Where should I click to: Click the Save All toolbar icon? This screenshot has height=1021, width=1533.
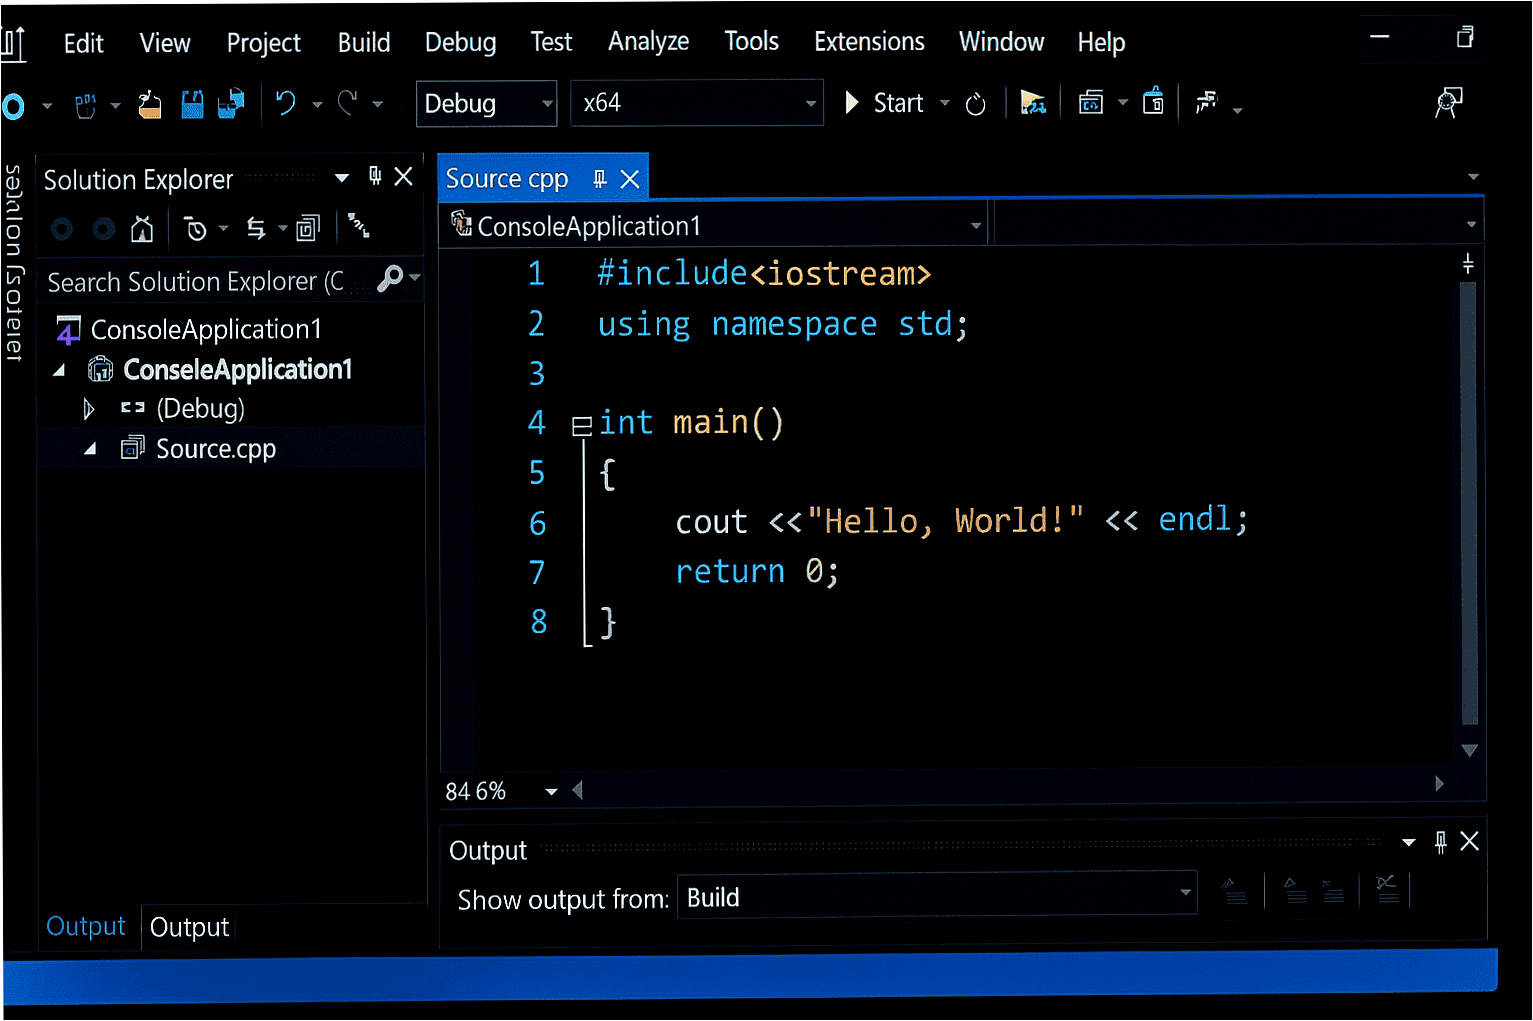tap(232, 104)
